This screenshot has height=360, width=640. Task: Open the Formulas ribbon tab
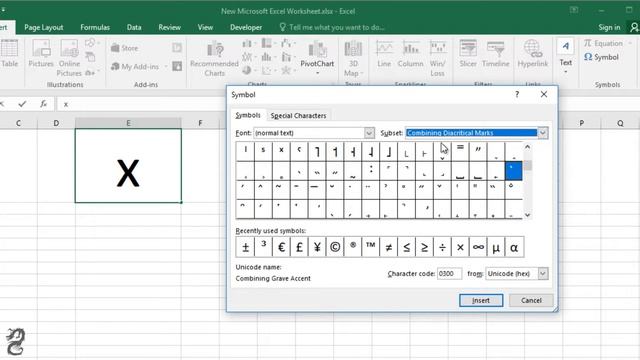pyautogui.click(x=95, y=27)
